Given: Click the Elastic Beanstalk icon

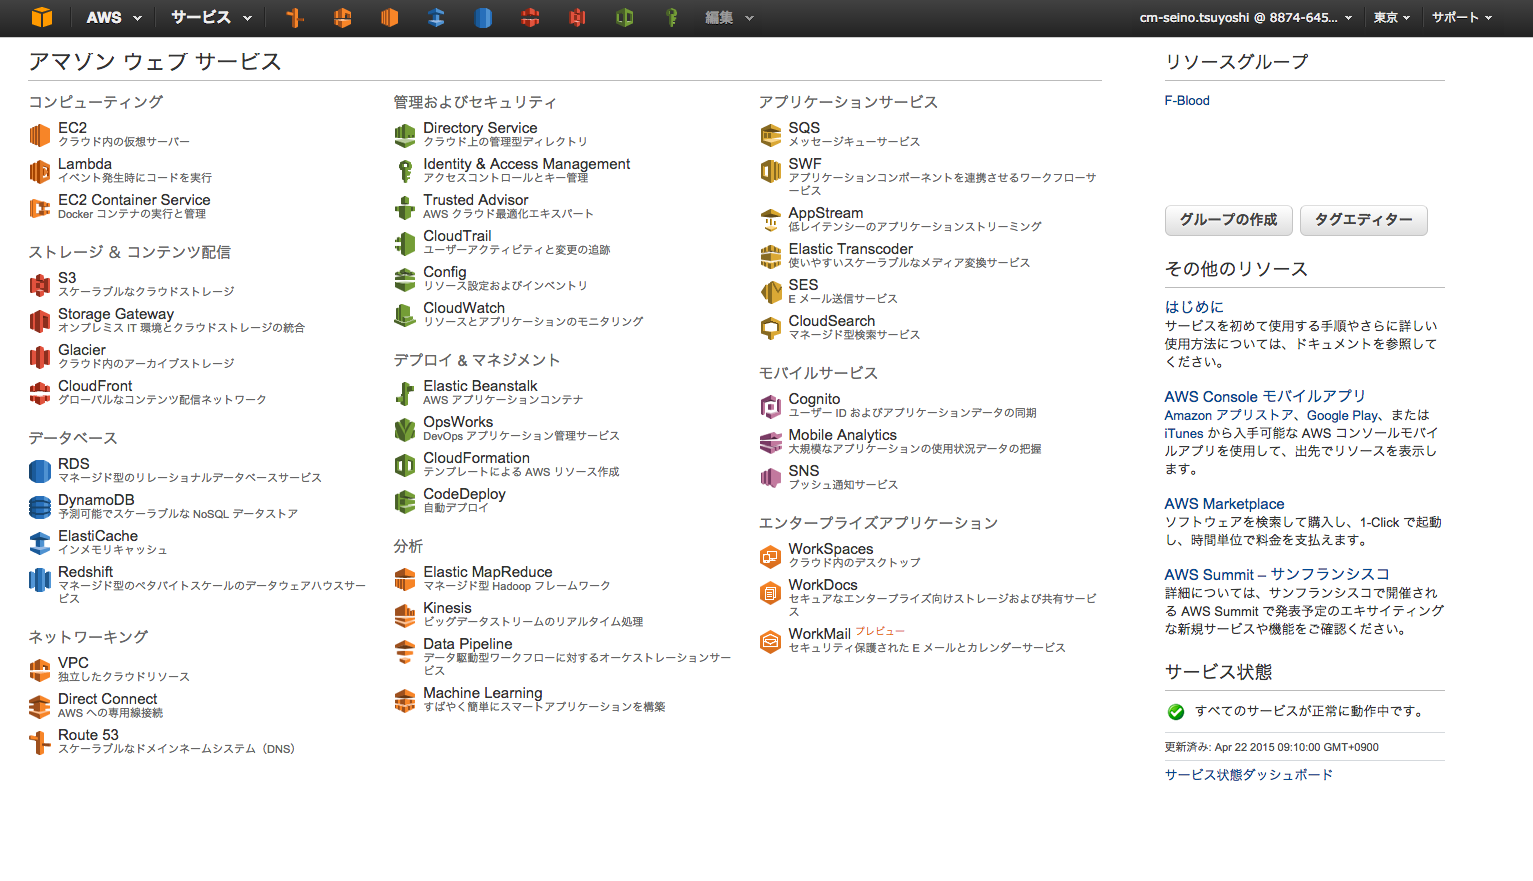Looking at the screenshot, I should pos(405,393).
